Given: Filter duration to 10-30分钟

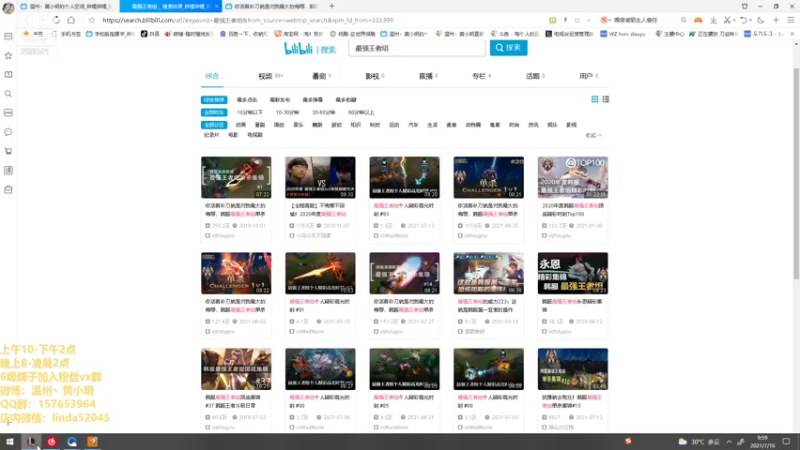Looking at the screenshot, I should coord(287,112).
